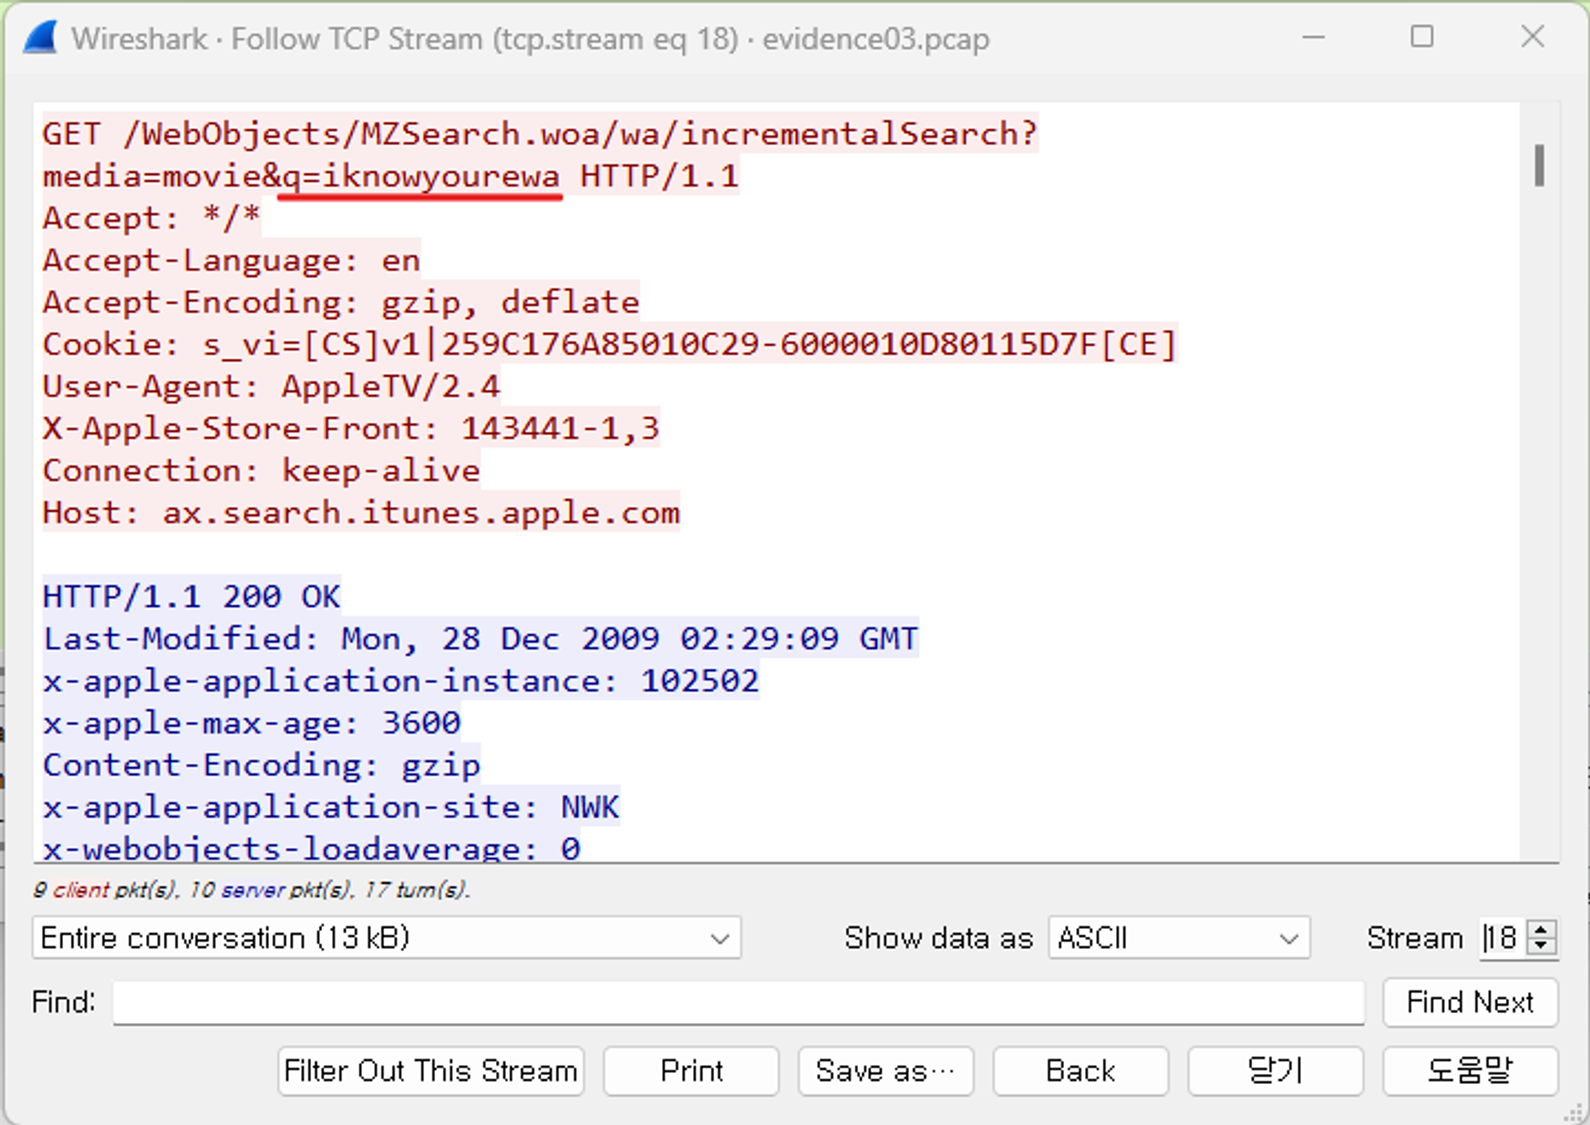Click the Accept-Encoding: gzip, deflate line
Viewport: 1590px width, 1125px height.
click(341, 302)
